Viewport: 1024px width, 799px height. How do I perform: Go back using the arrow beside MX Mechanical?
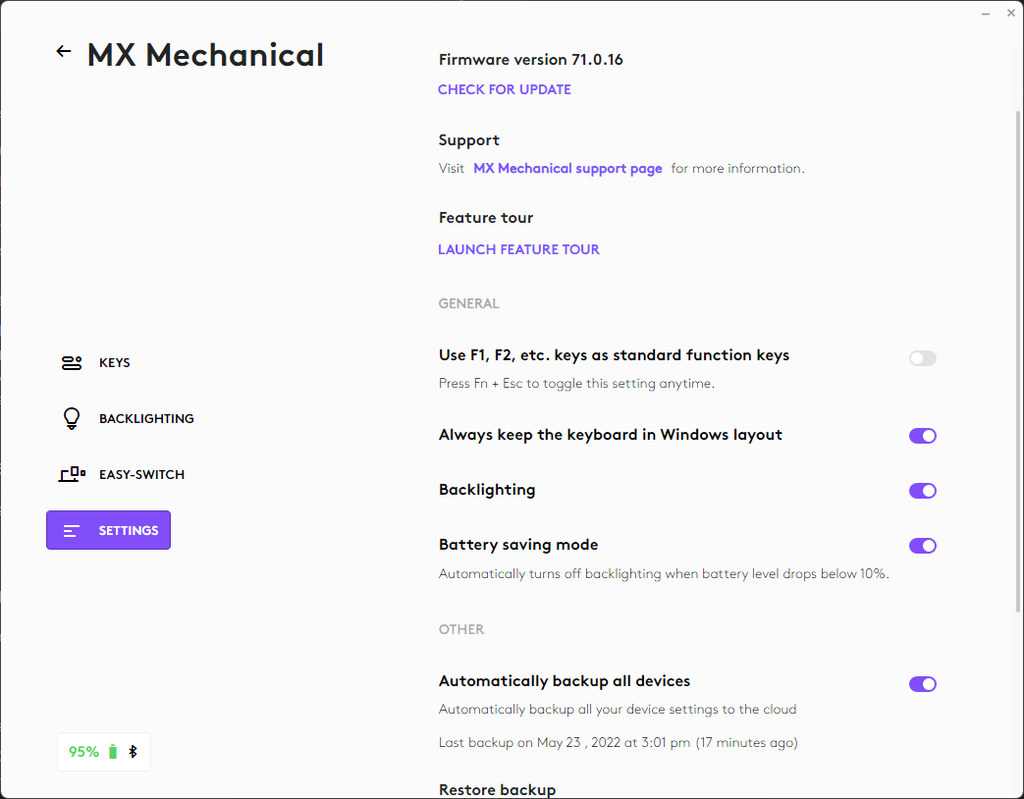(x=64, y=52)
